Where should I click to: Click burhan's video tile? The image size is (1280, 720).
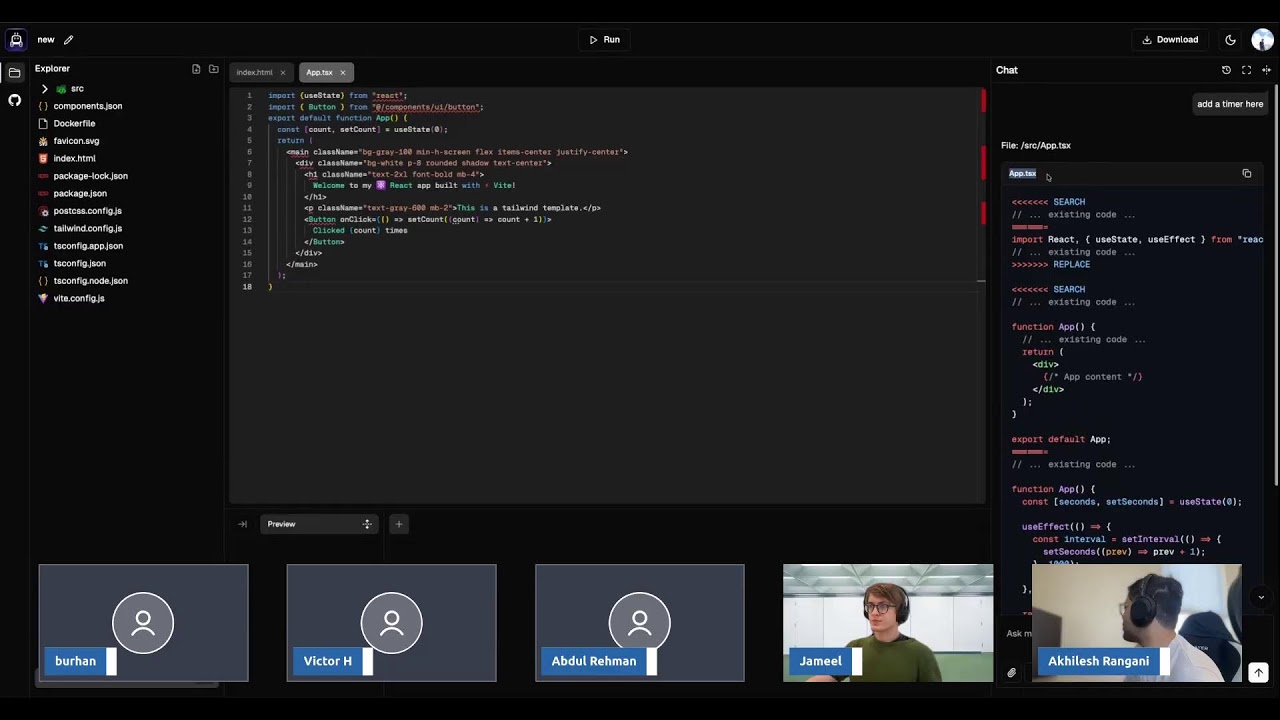[x=143, y=623]
